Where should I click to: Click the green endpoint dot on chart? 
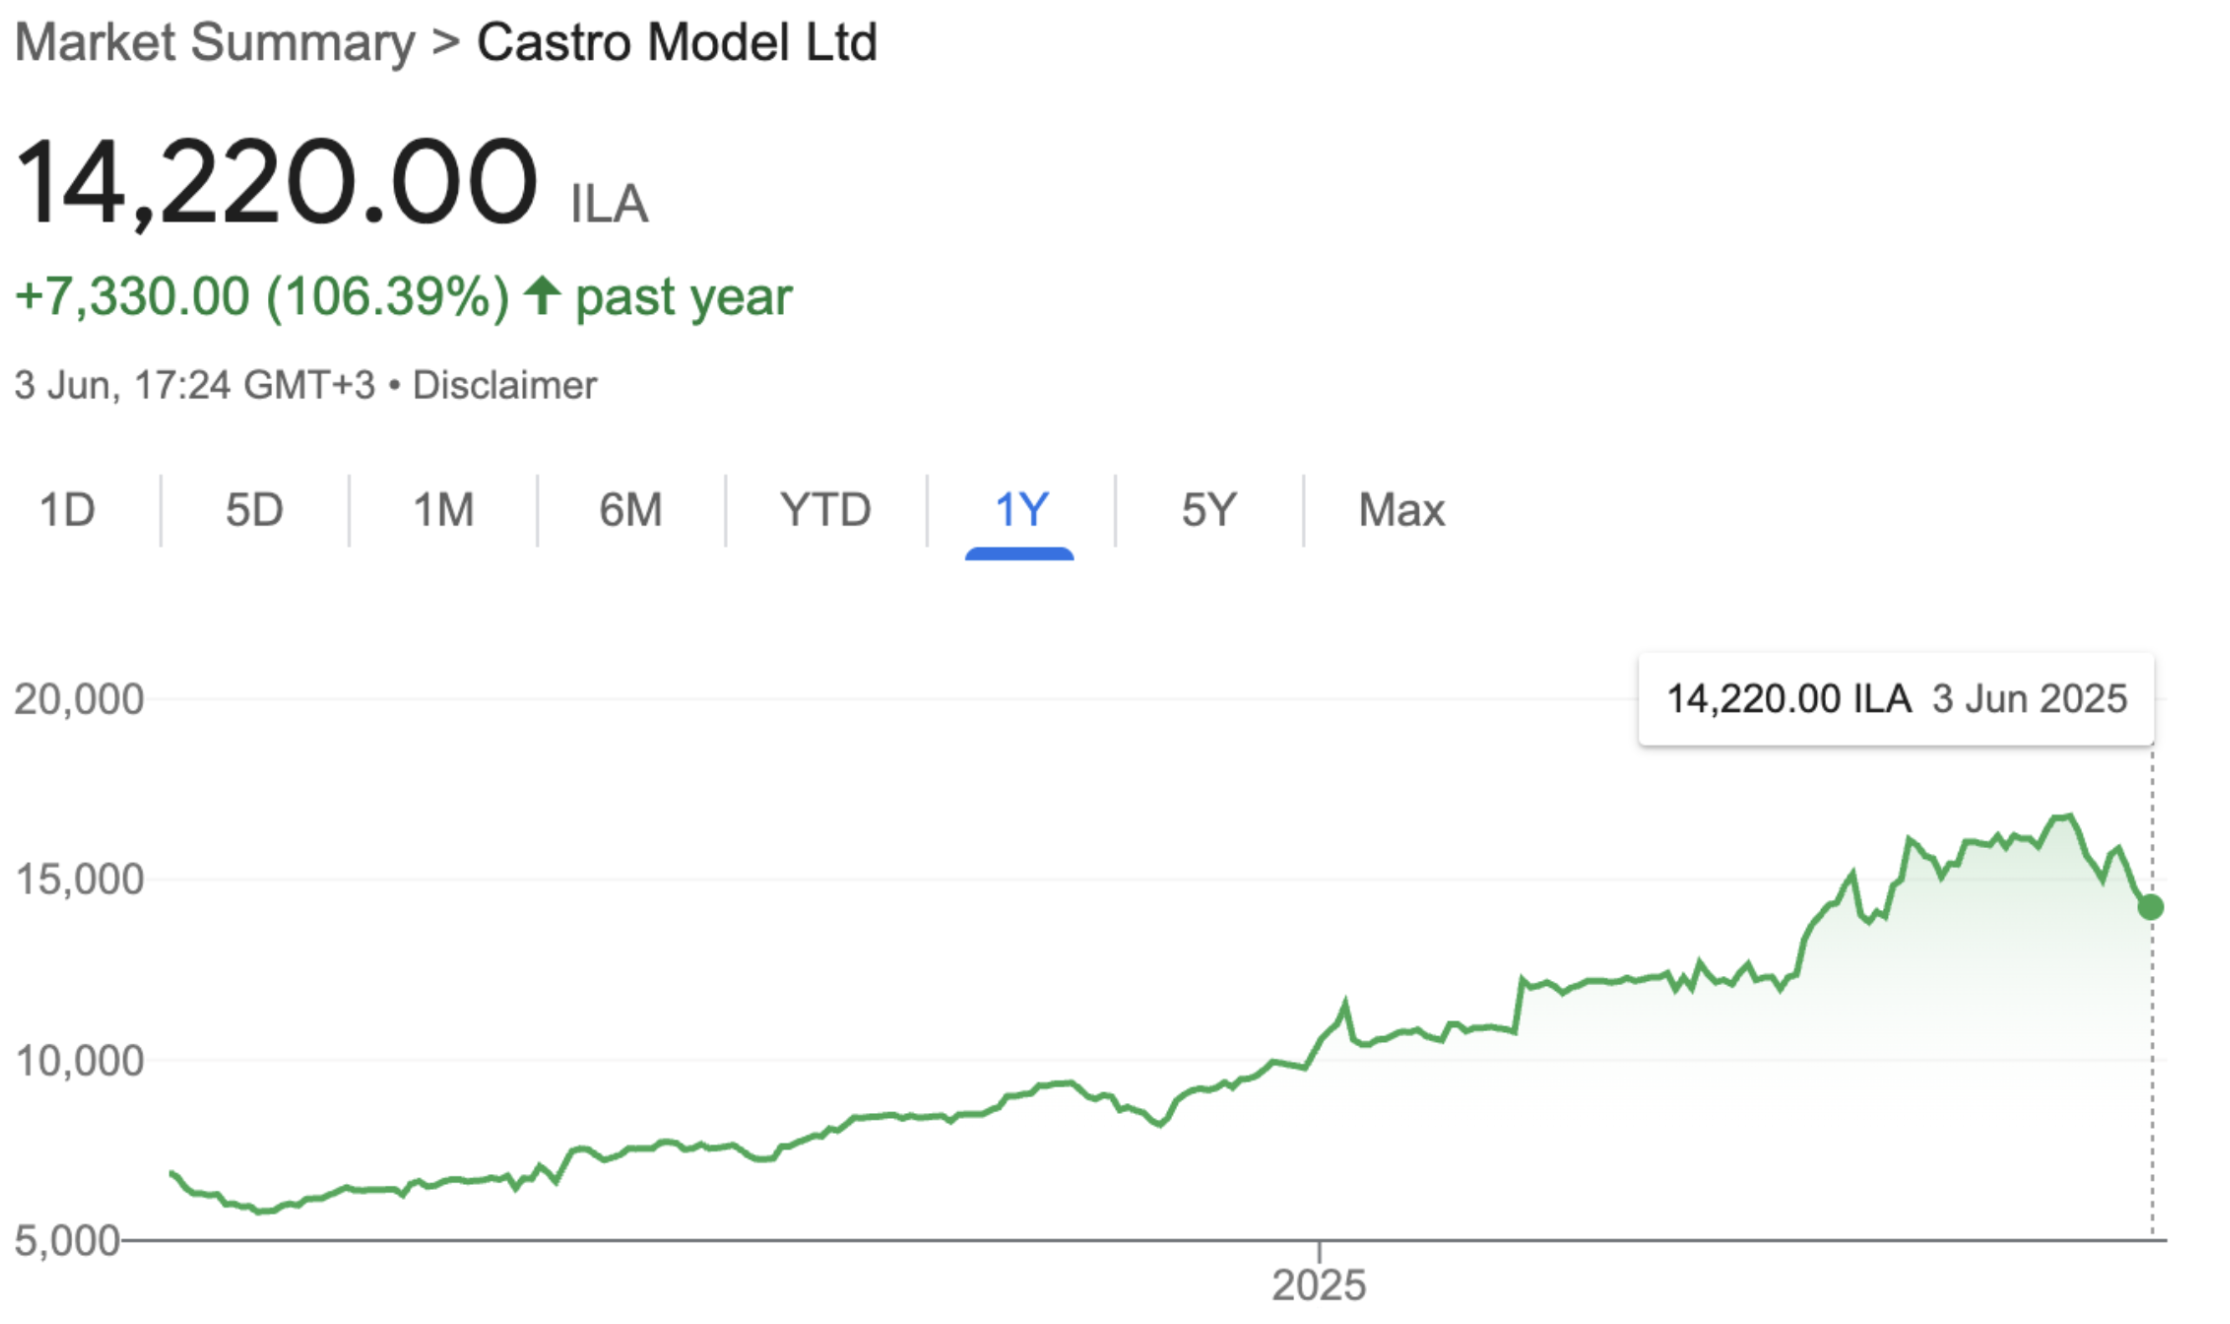click(x=2150, y=907)
